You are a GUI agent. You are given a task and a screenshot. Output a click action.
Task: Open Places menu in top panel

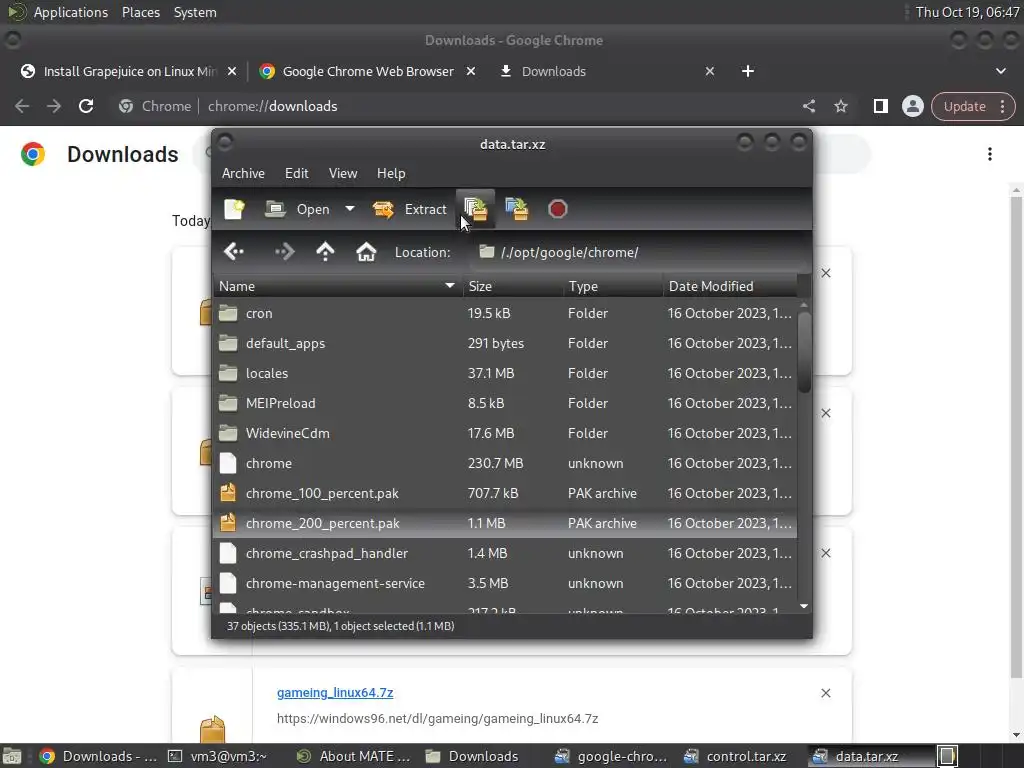coord(140,12)
